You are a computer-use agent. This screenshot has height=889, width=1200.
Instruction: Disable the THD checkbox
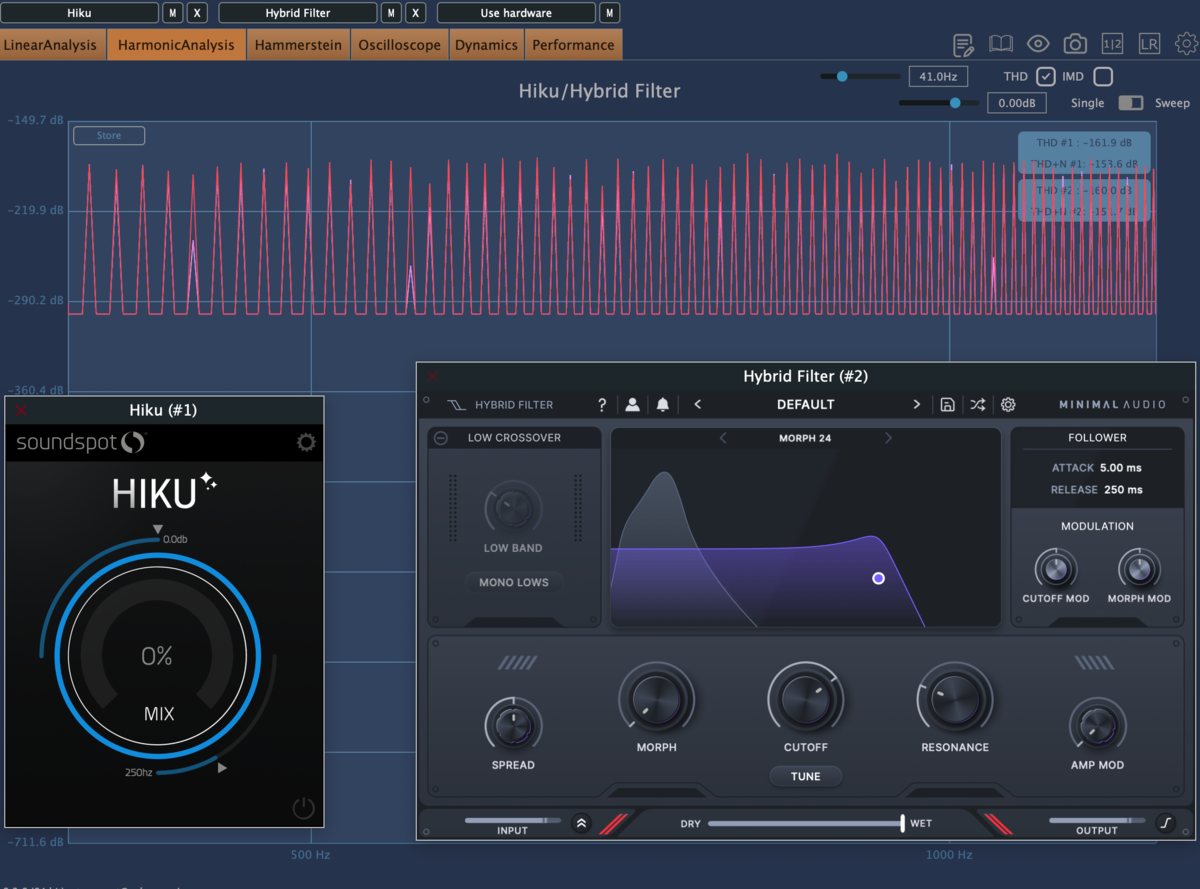point(1046,76)
